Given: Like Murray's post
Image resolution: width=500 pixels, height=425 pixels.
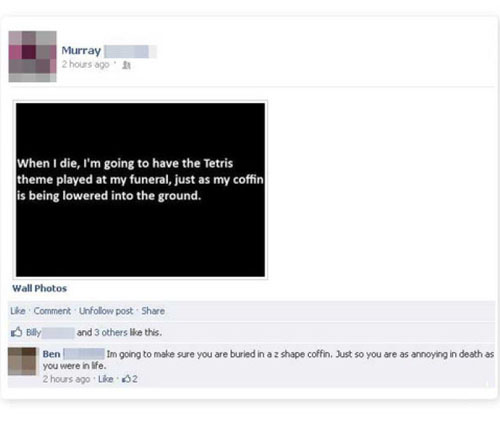Looking at the screenshot, I should (18, 311).
